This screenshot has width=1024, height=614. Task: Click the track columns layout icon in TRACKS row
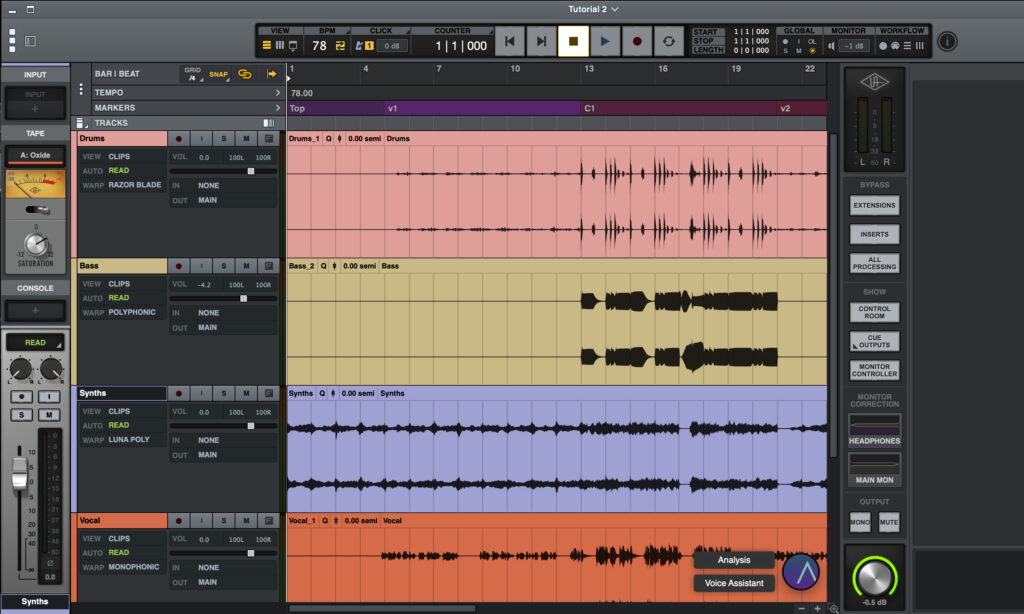pyautogui.click(x=268, y=123)
